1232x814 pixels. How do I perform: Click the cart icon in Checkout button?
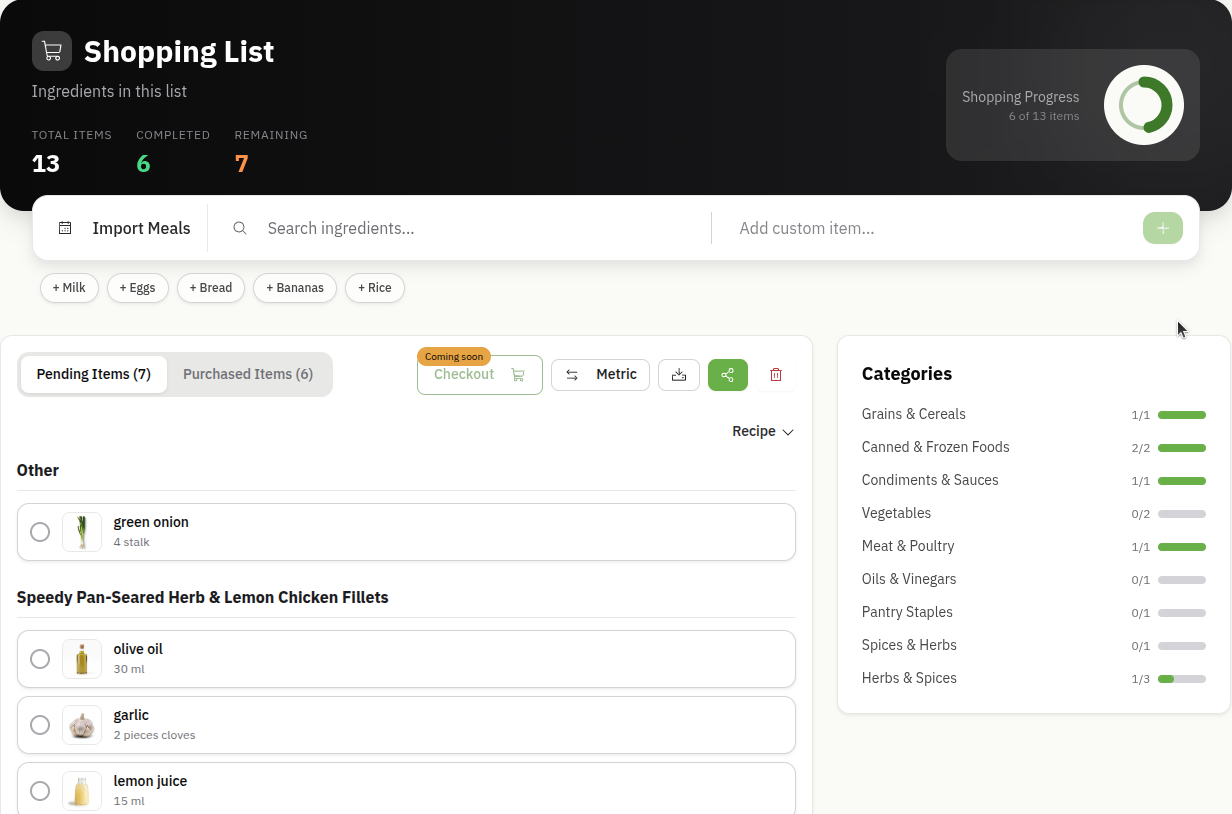pyautogui.click(x=518, y=375)
